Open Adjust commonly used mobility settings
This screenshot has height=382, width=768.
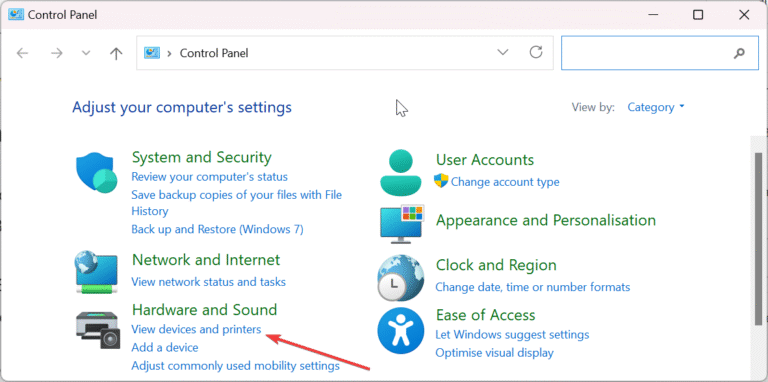236,366
